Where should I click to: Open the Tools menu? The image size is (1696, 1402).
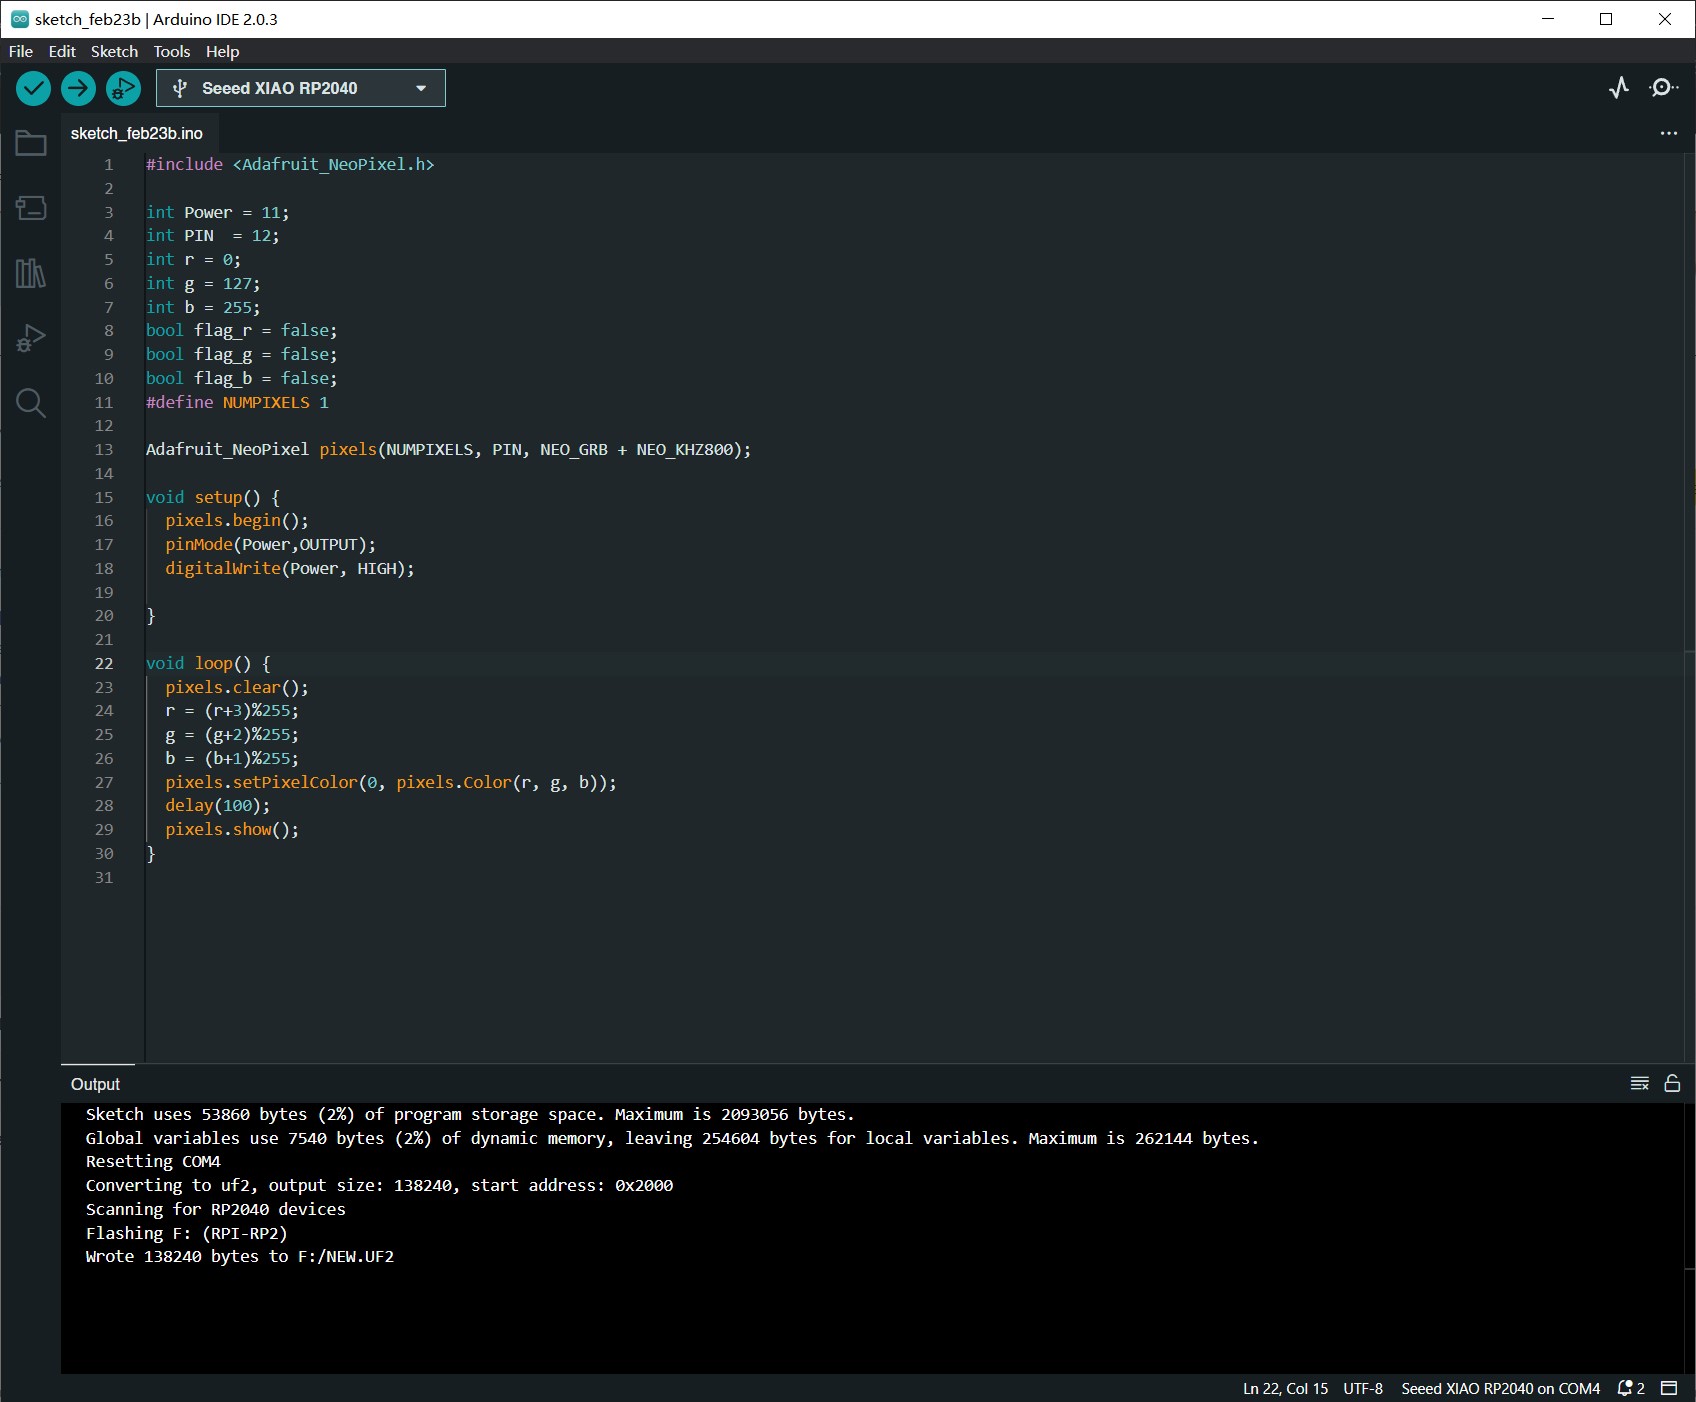tap(171, 51)
